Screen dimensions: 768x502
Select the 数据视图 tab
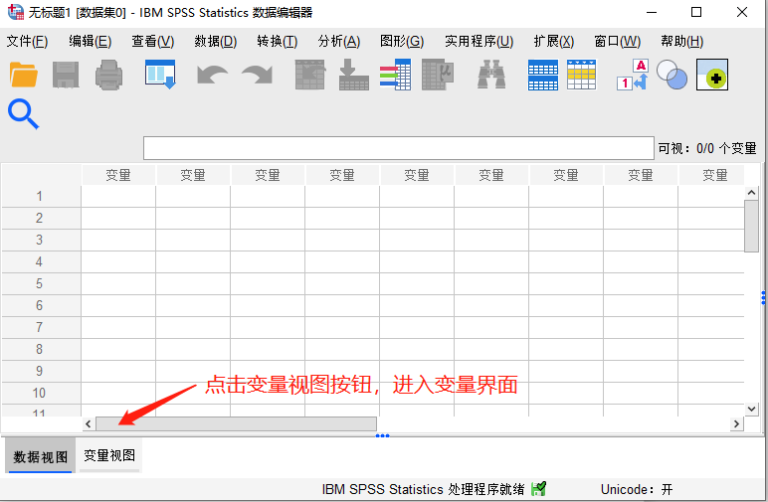click(40, 456)
